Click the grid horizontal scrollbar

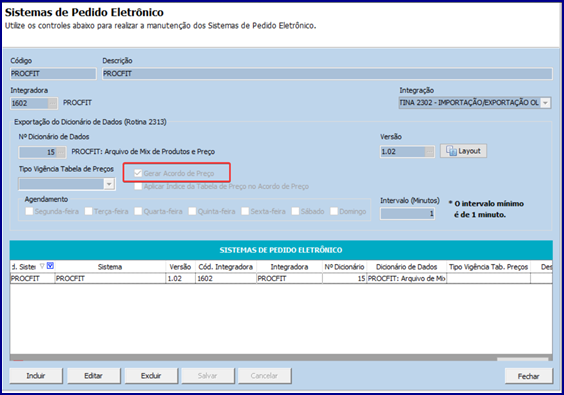tap(281, 358)
